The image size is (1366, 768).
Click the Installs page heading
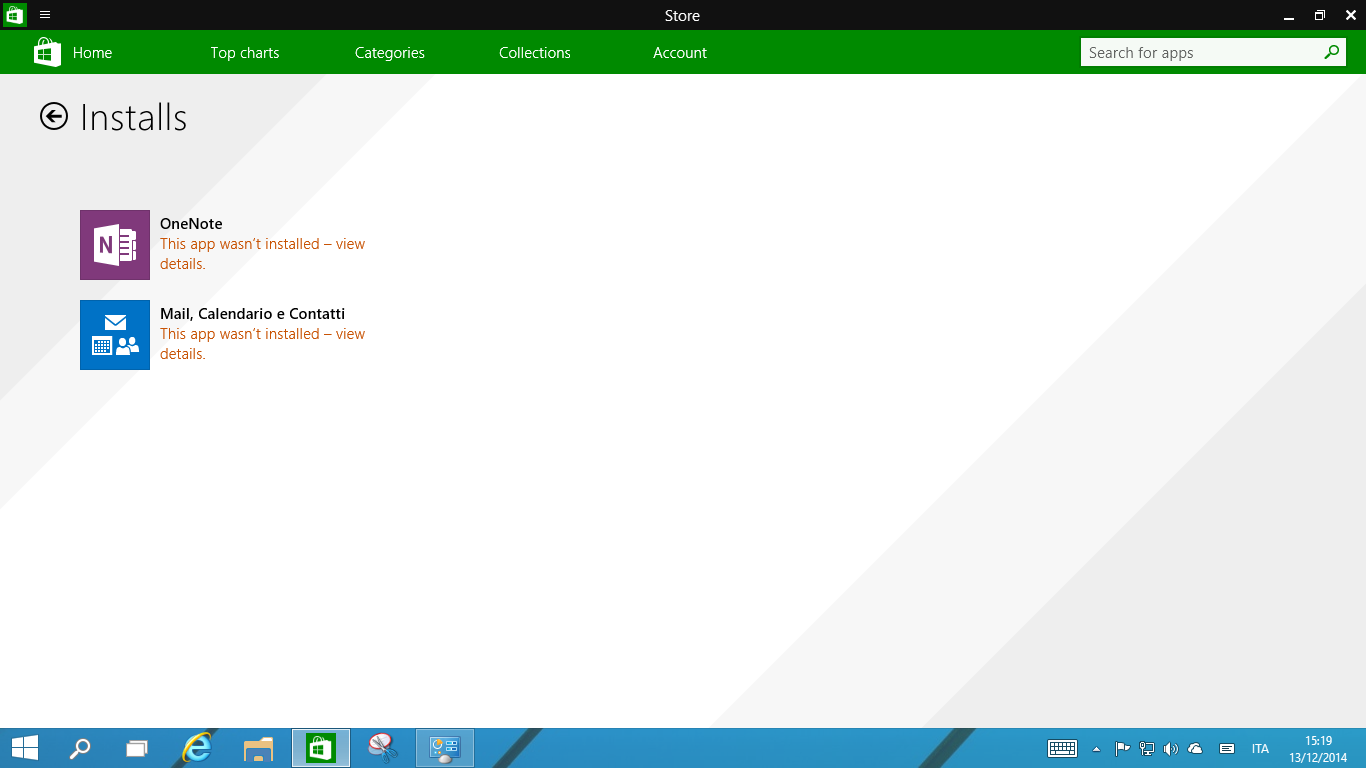coord(133,117)
